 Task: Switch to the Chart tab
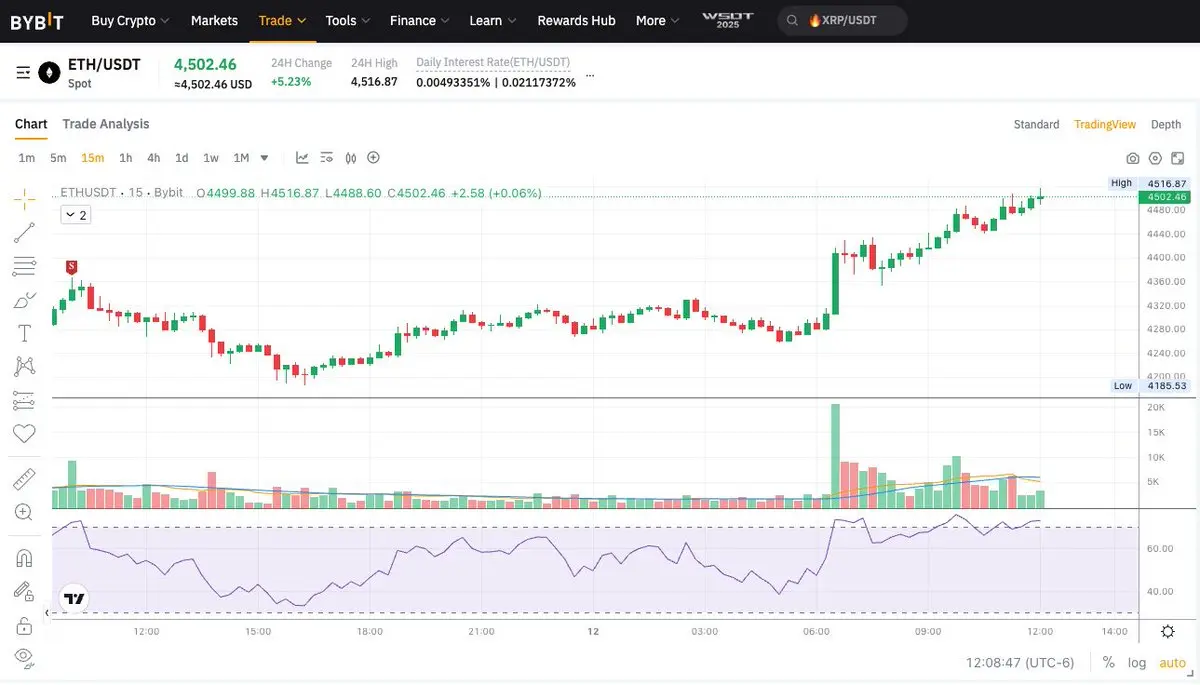click(31, 124)
